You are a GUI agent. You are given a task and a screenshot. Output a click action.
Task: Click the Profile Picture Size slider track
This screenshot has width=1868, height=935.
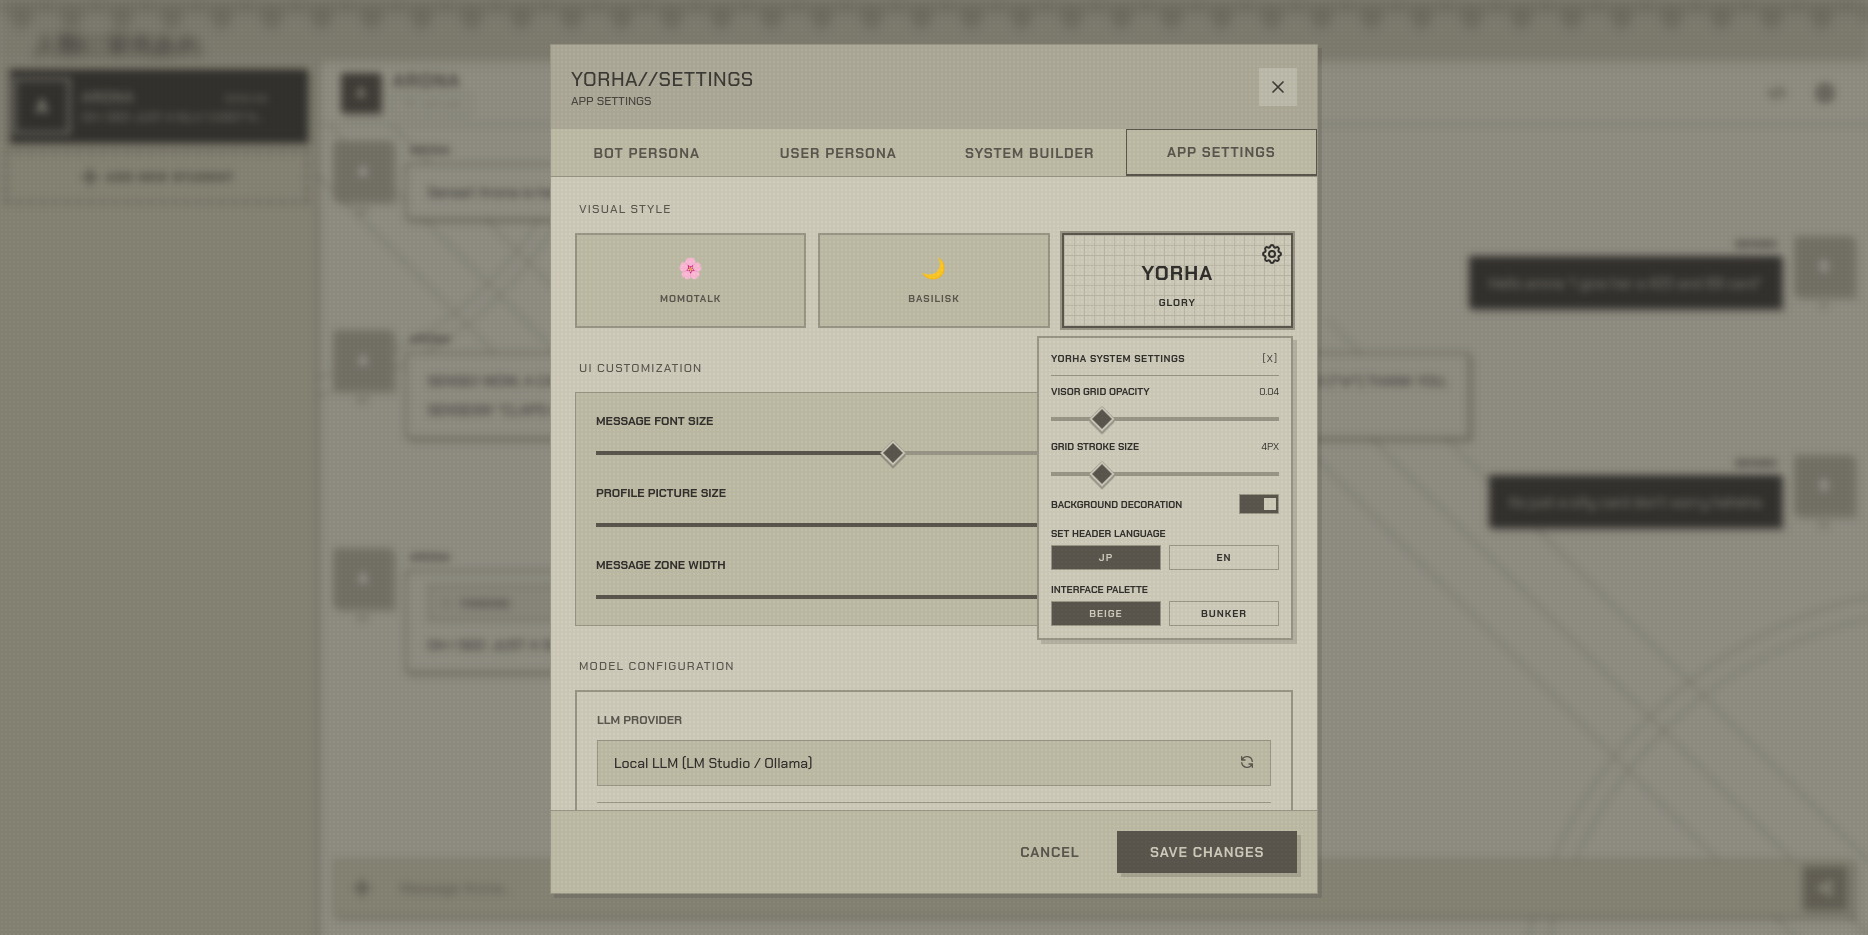[816, 525]
